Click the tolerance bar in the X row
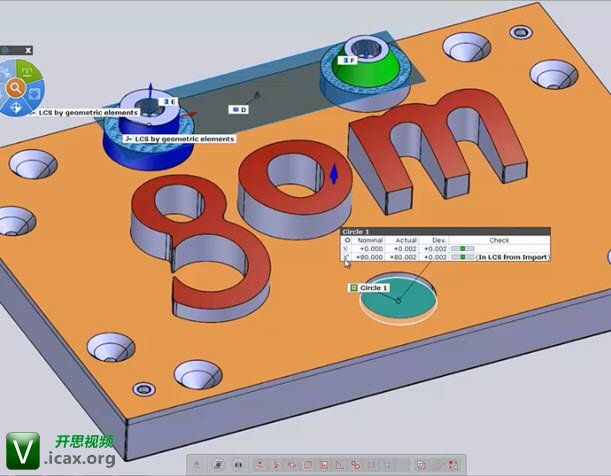Viewport: 611px width, 476px height. [463, 249]
